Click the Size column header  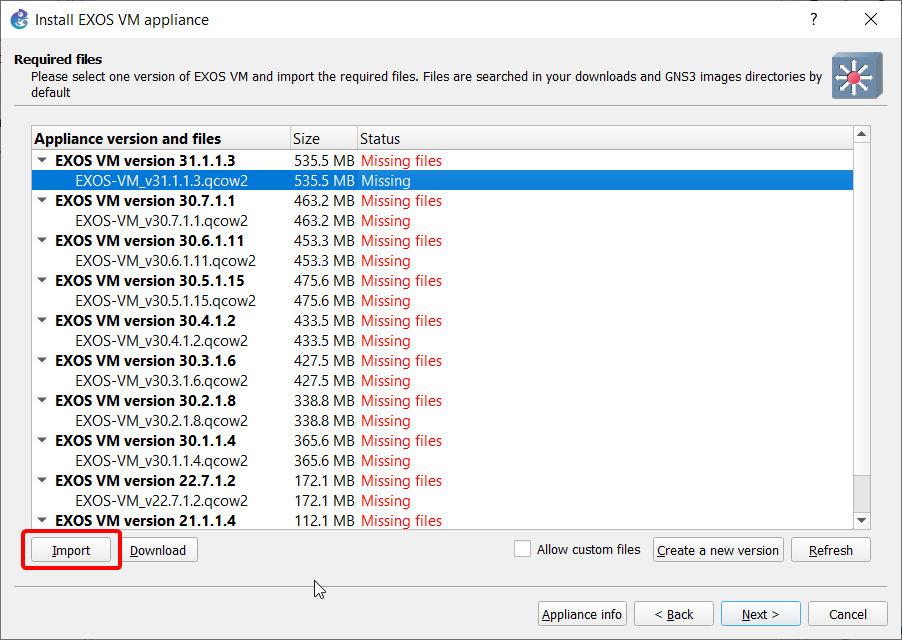(x=324, y=139)
